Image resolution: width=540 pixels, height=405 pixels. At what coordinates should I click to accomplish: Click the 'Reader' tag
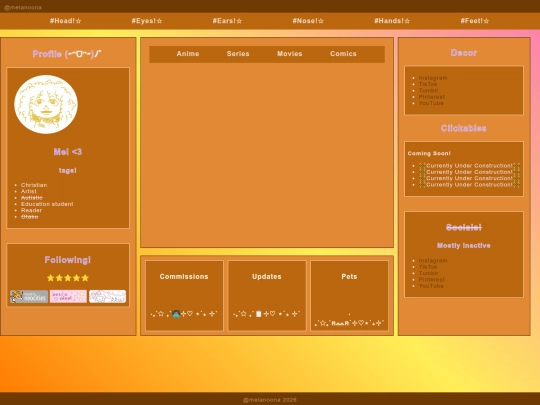coord(31,210)
